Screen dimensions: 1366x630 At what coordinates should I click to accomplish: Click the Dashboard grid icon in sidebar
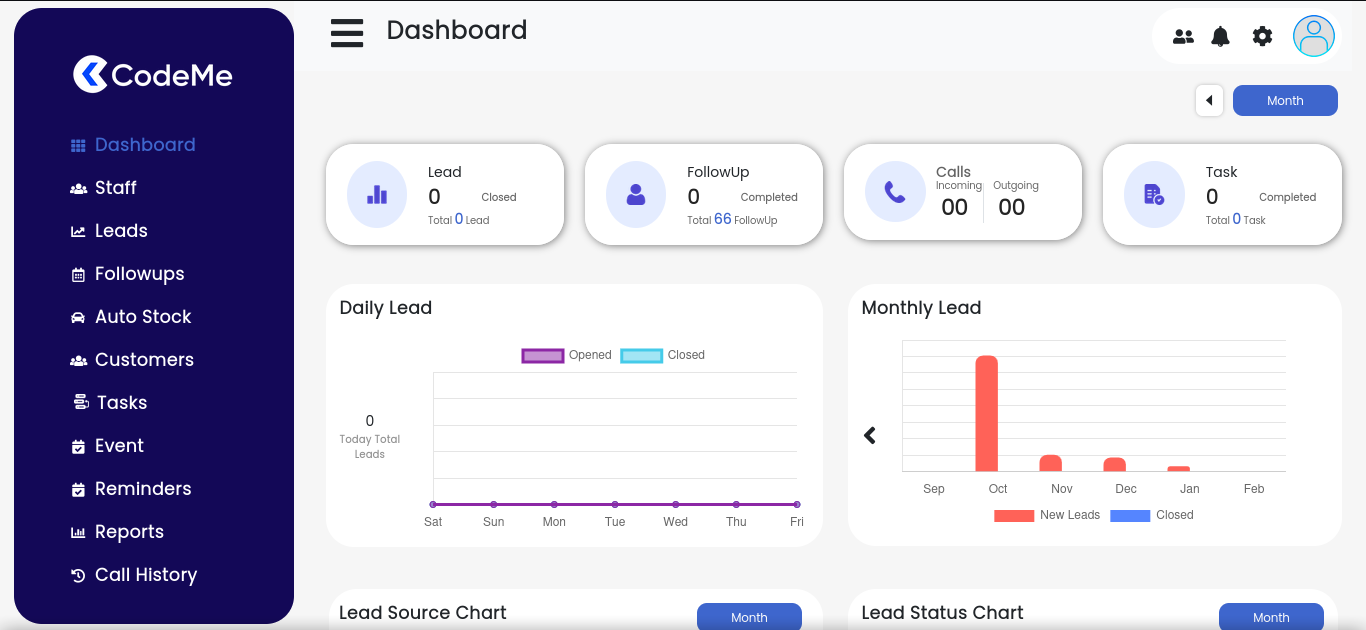click(78, 146)
